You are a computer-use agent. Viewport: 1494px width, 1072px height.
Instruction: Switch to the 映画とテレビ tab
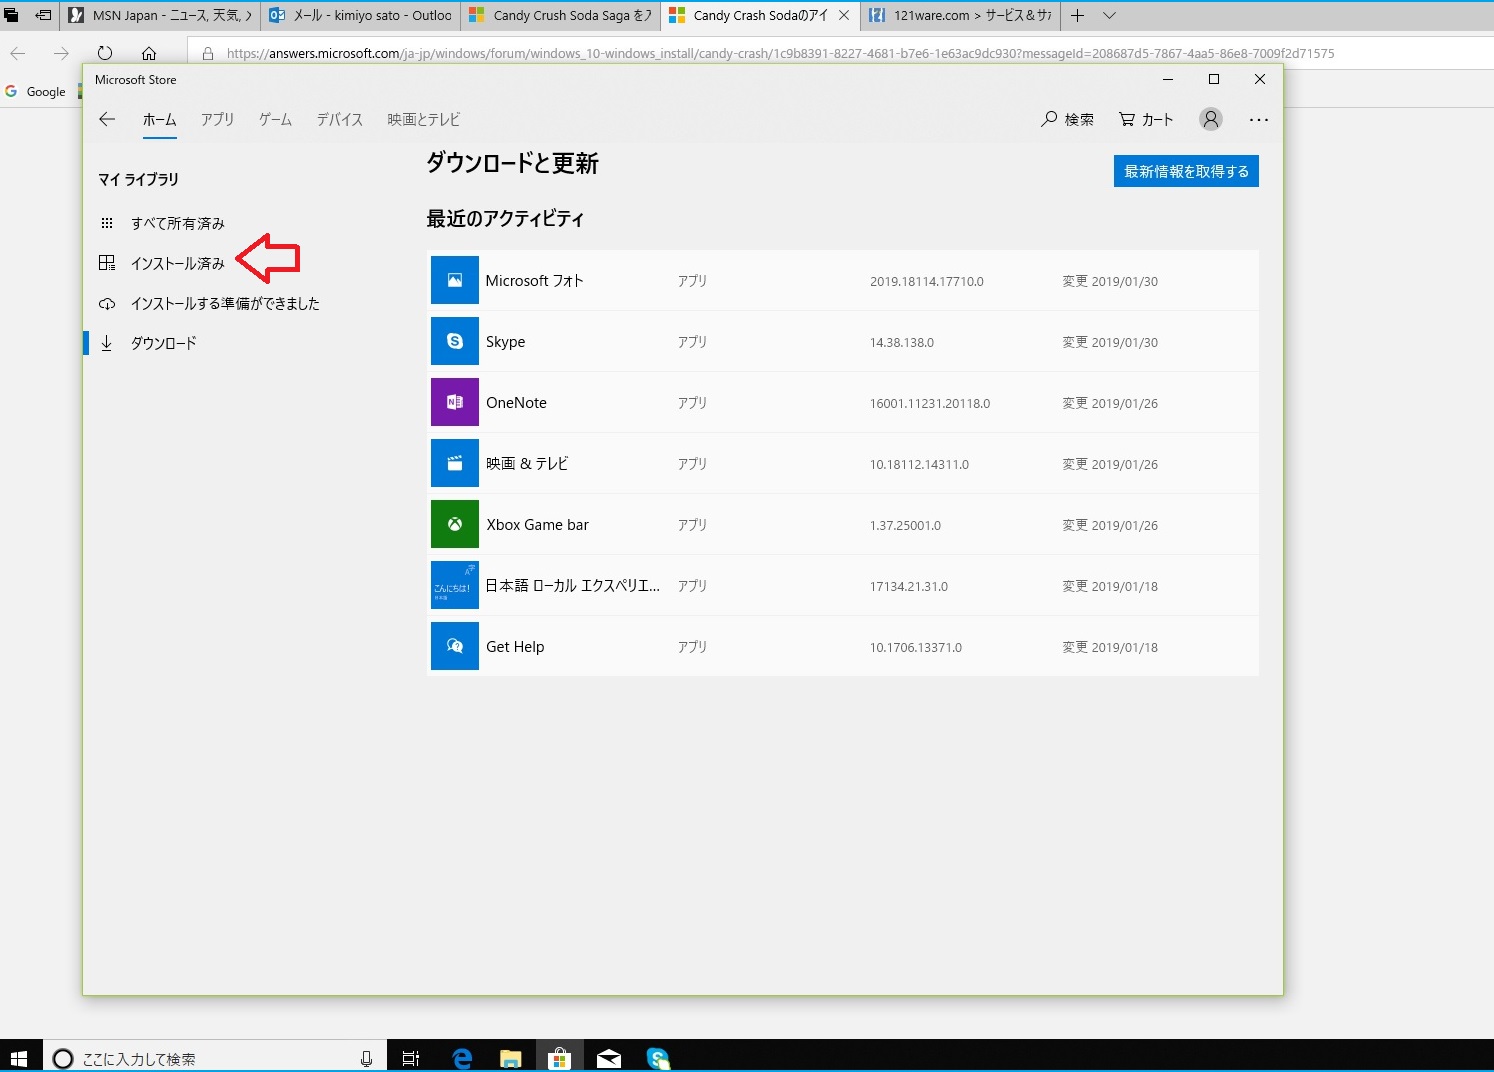(424, 119)
